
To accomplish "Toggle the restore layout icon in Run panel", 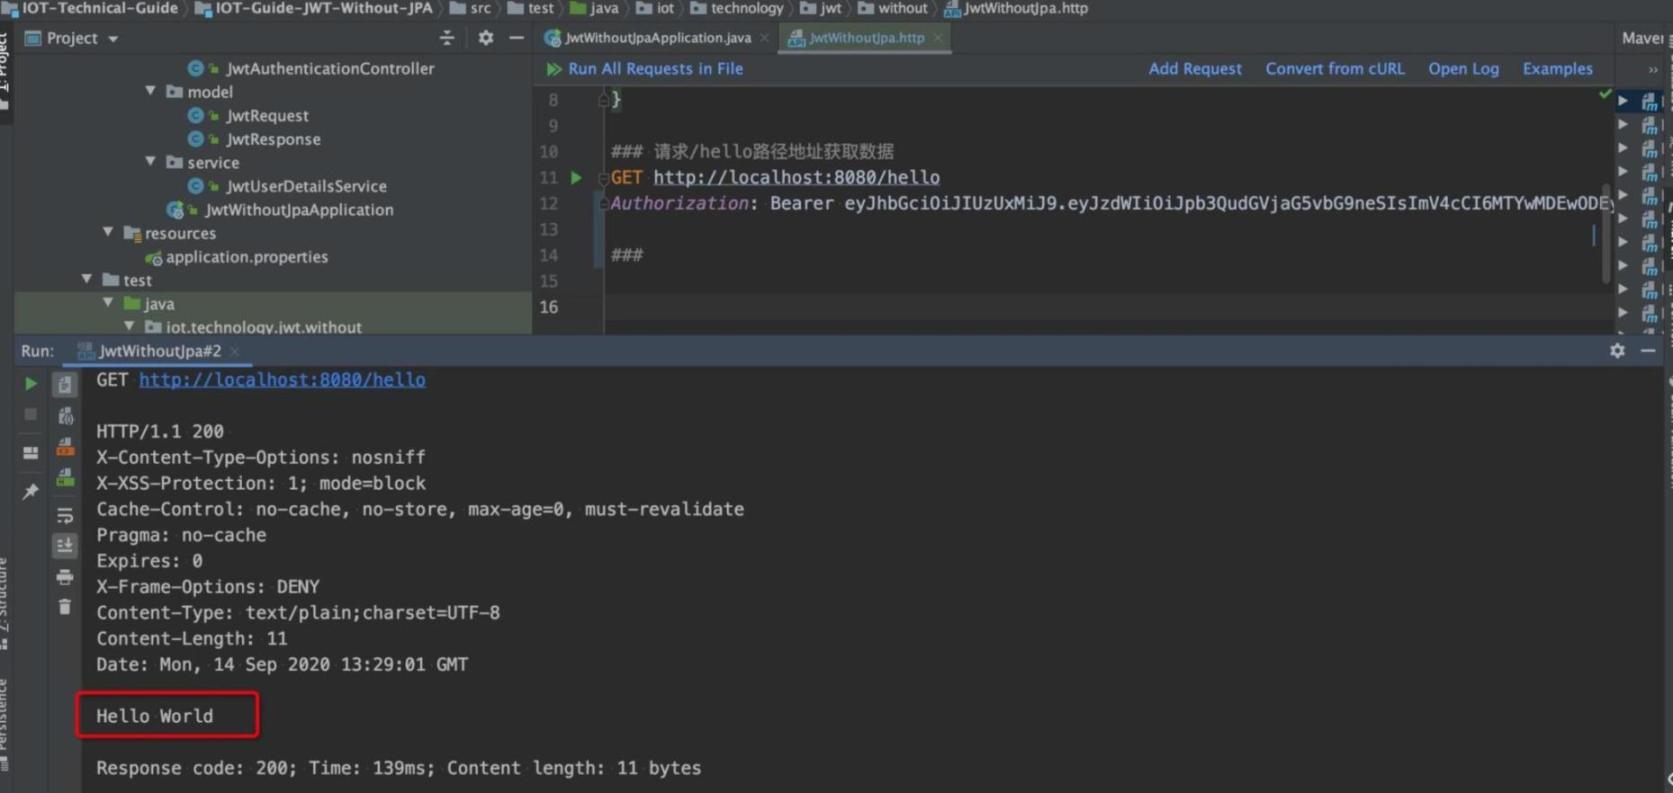I will pos(31,453).
